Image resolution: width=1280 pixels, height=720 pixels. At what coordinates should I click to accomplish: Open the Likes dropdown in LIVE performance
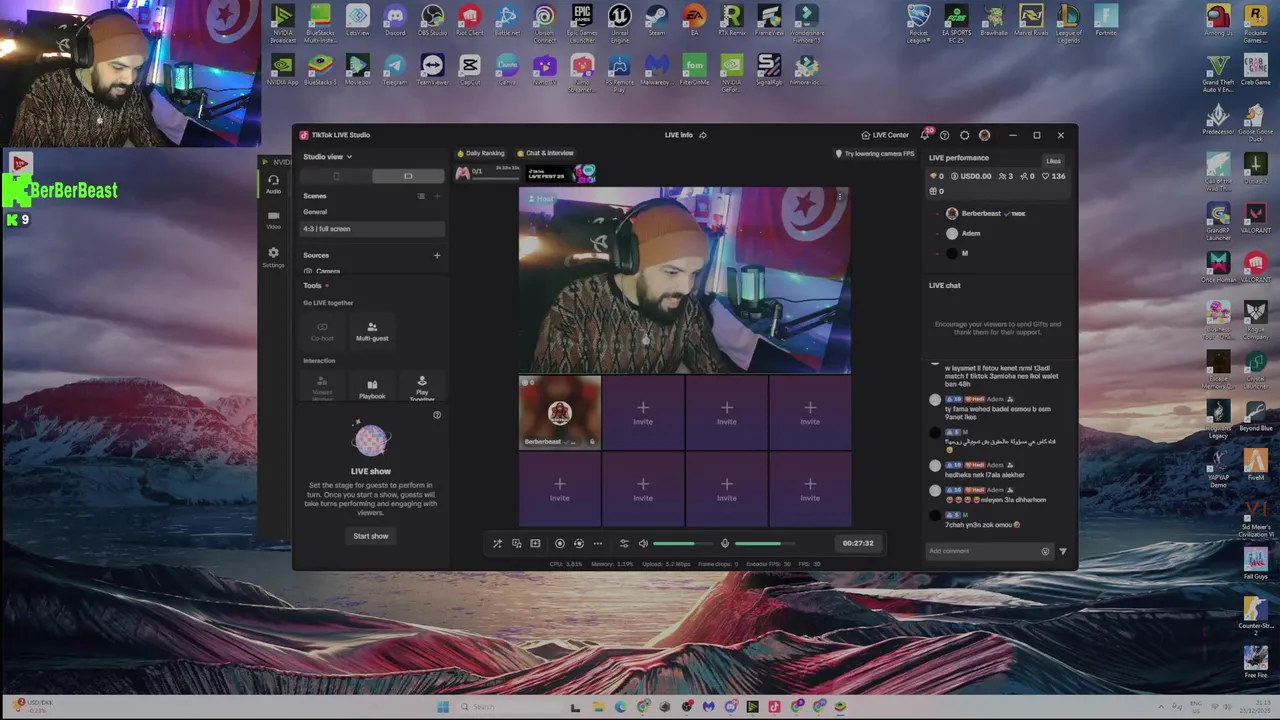point(1053,161)
